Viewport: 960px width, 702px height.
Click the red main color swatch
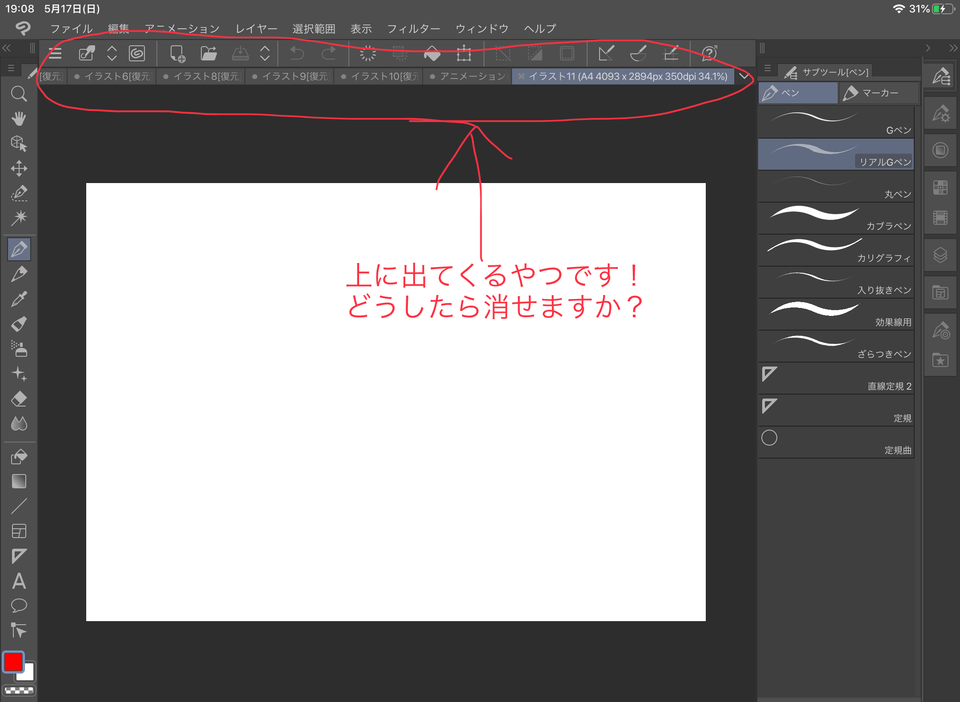(x=13, y=662)
